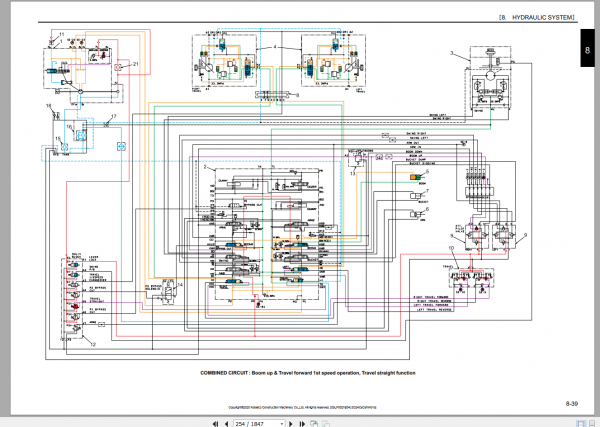The image size is (600, 427).
Task: Select the black chapter 8 side tab
Action: 587,48
